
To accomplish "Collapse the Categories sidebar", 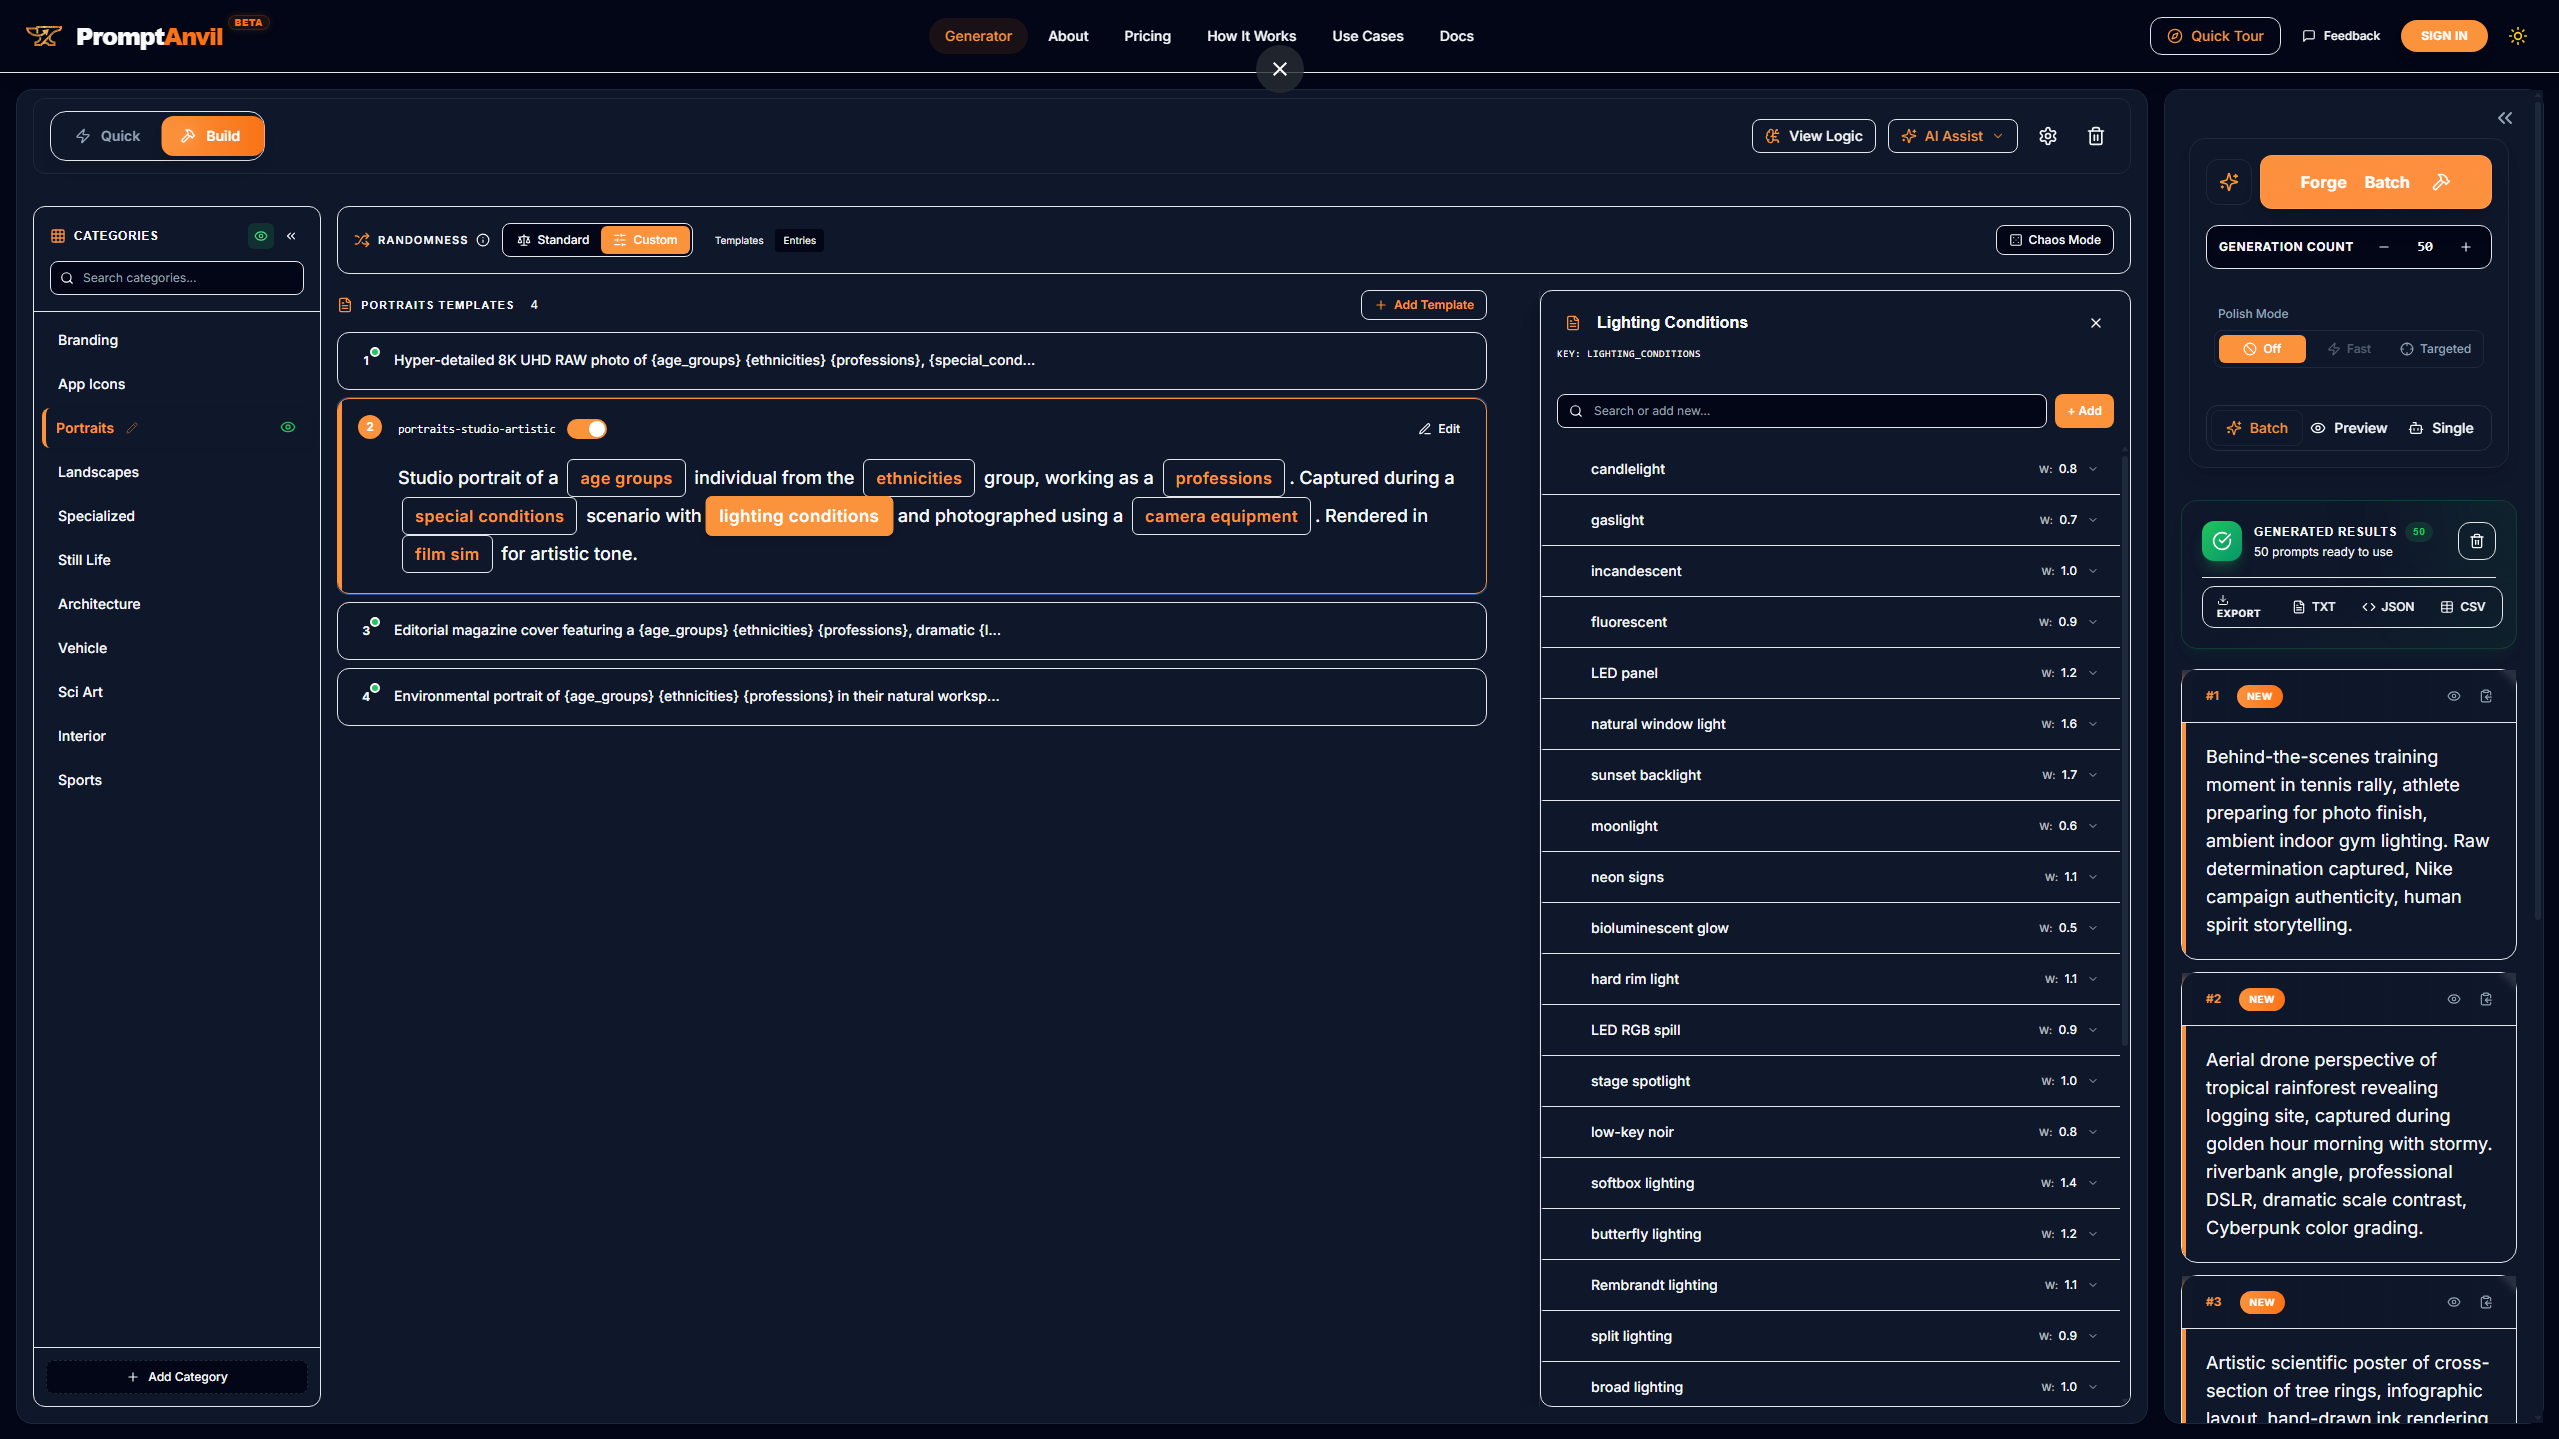I will pos(291,236).
